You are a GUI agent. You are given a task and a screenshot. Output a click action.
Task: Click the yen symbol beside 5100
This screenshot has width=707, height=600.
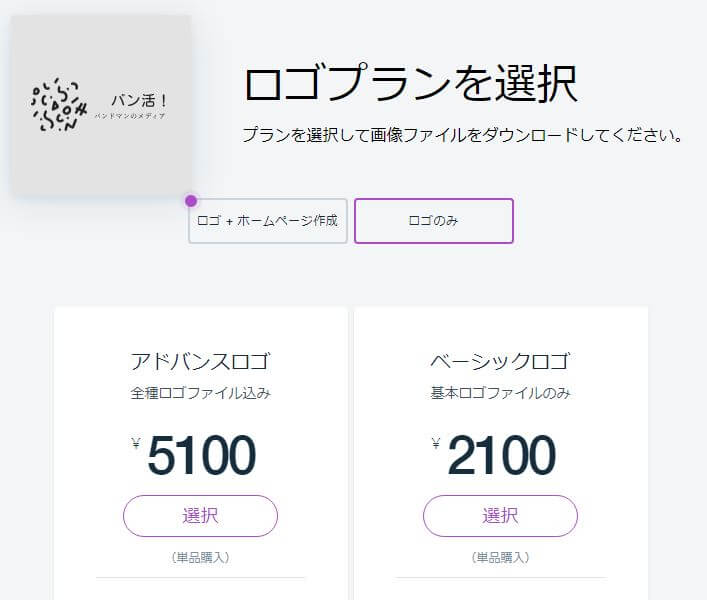tap(136, 444)
